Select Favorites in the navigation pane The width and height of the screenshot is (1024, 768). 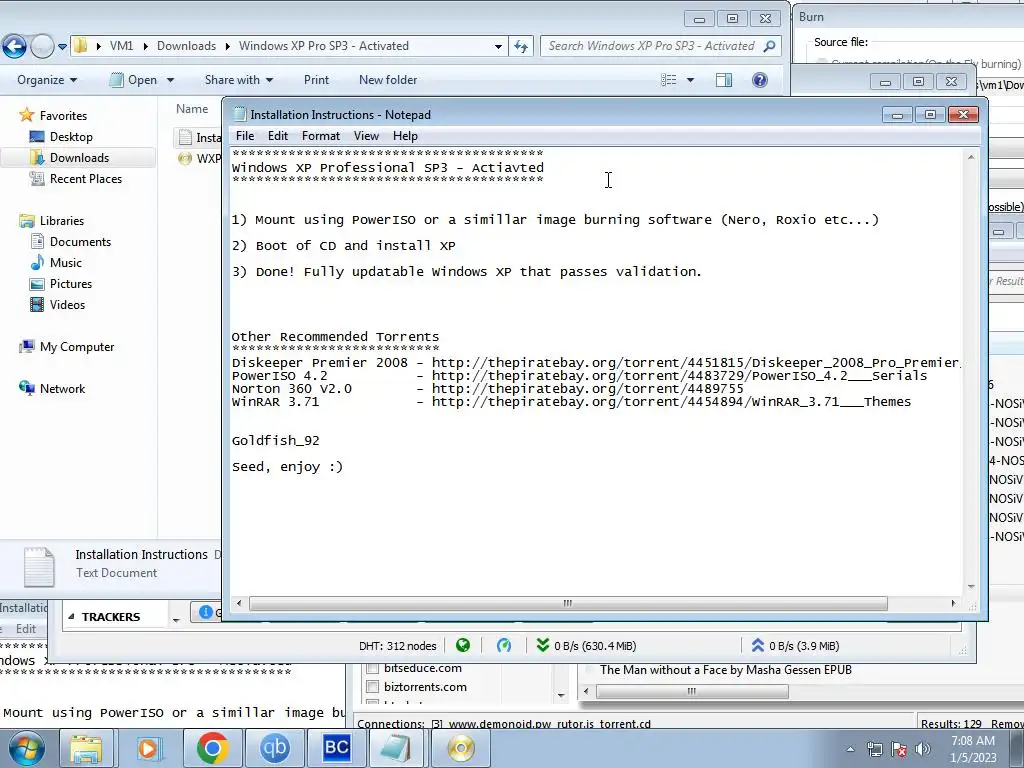[63, 116]
